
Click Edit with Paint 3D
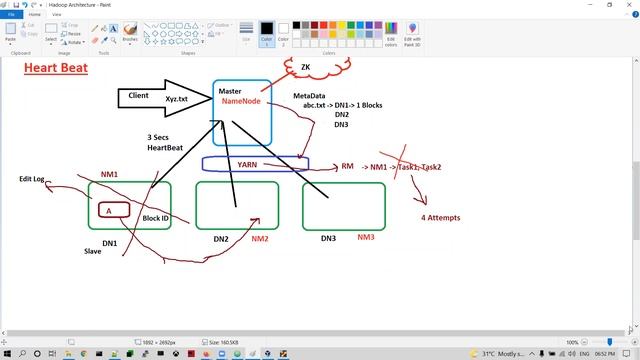coord(412,34)
